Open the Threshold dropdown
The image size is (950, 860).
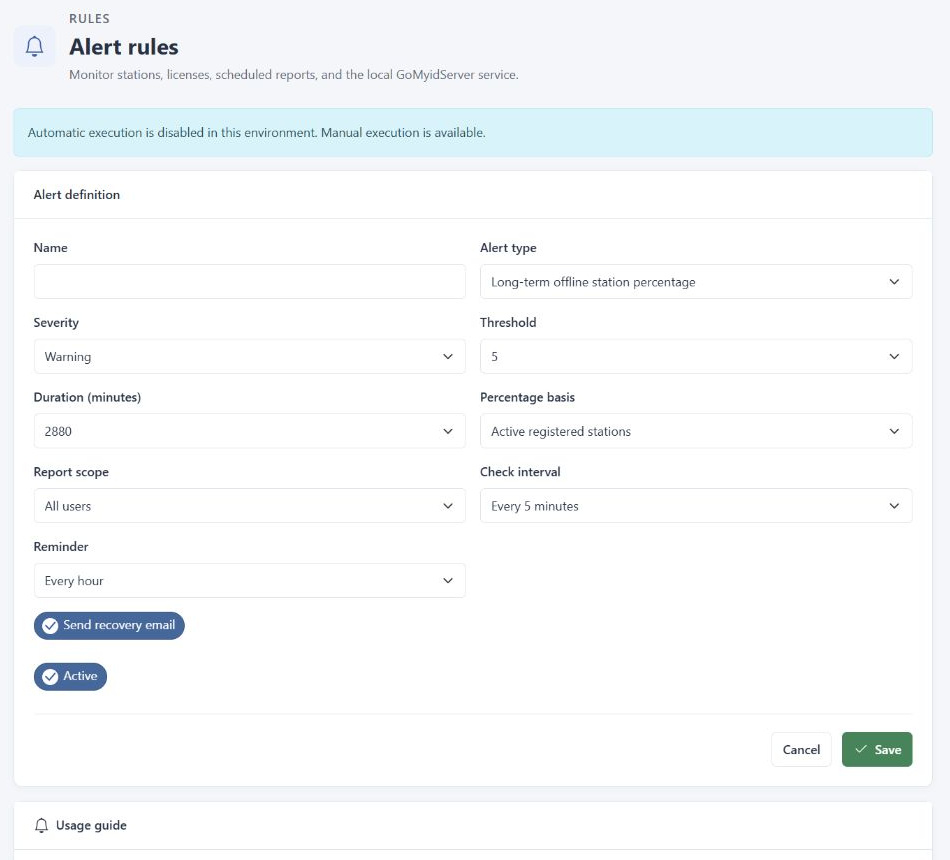coord(696,356)
